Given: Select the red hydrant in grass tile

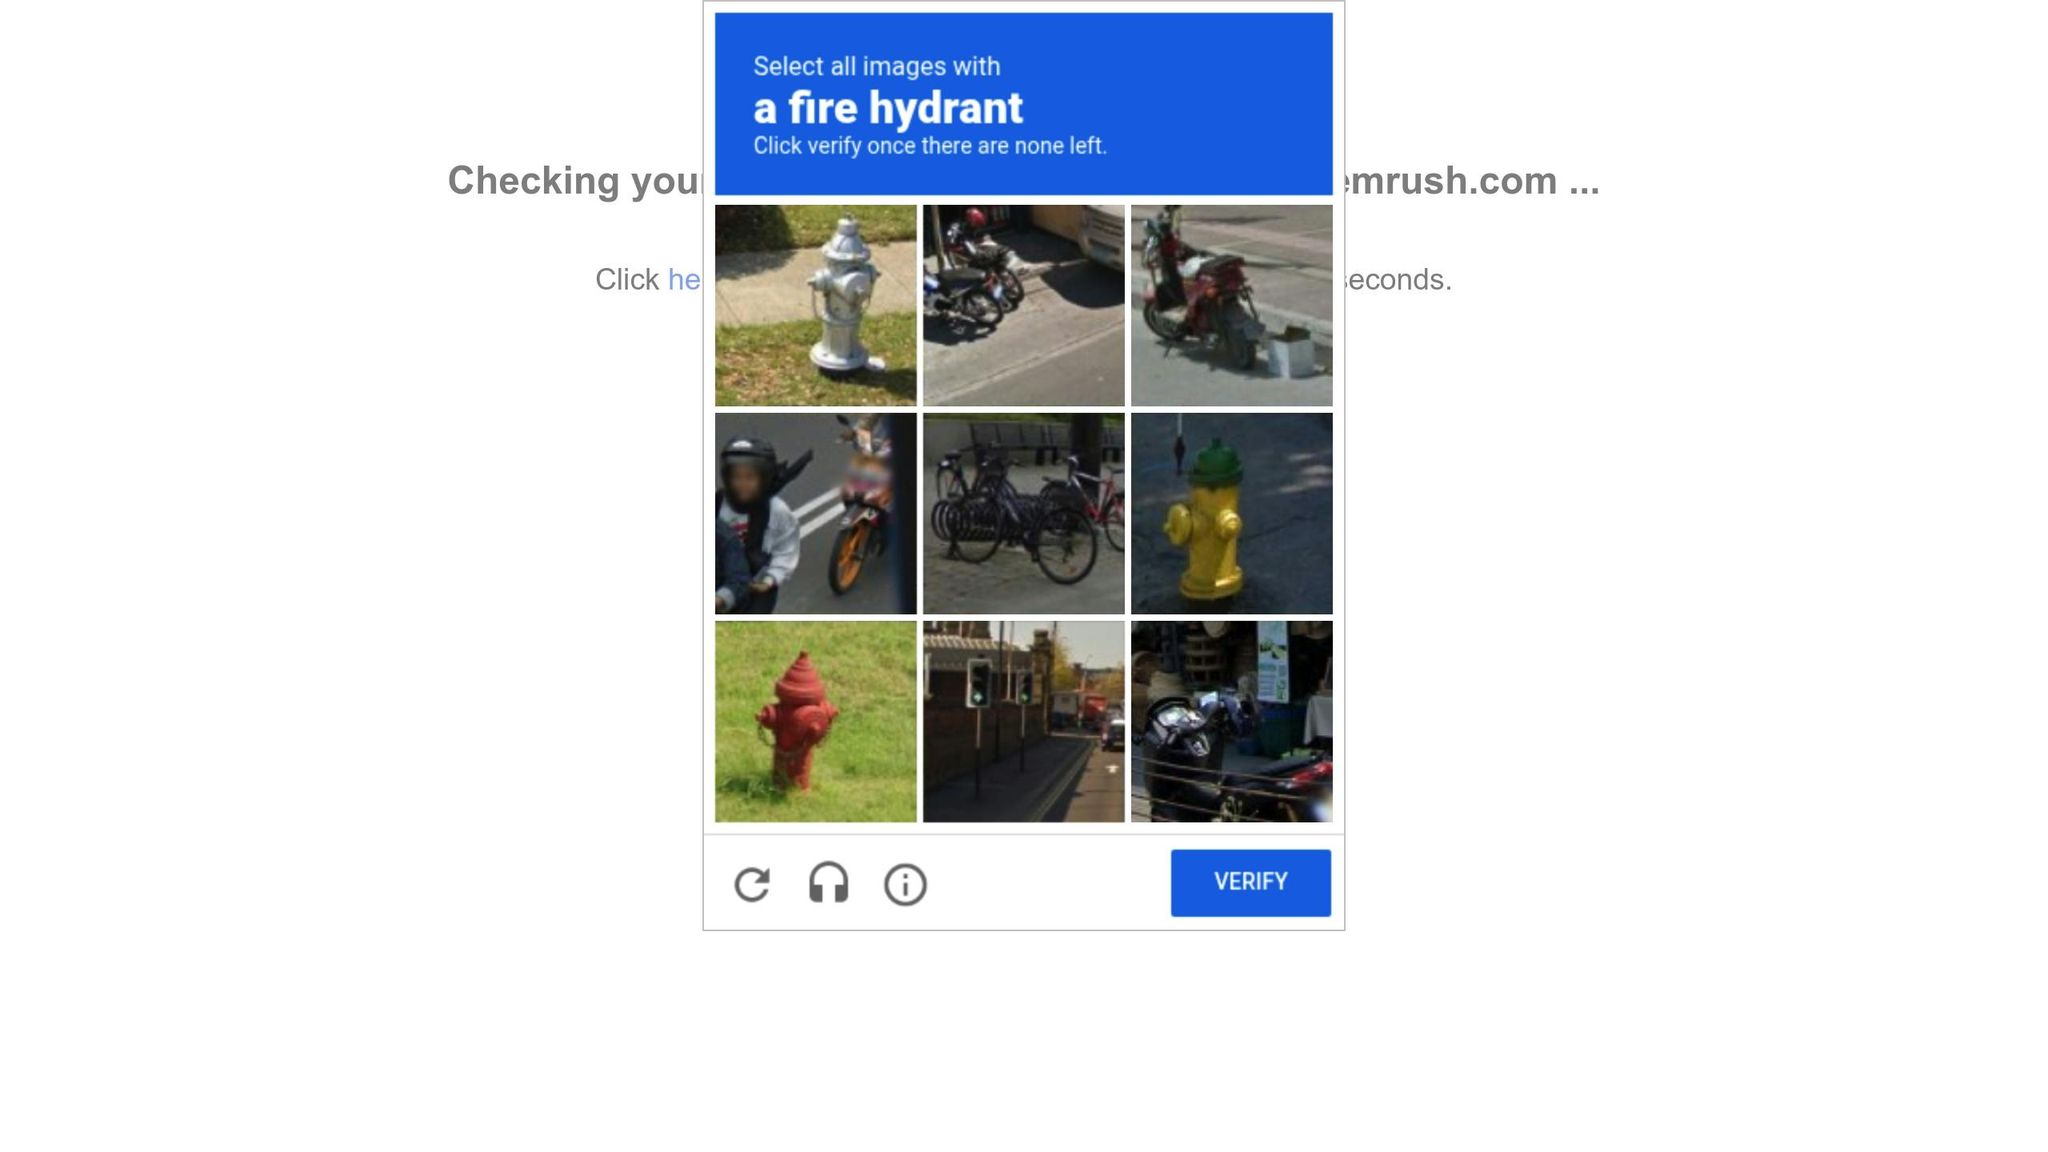Looking at the screenshot, I should (x=815, y=721).
